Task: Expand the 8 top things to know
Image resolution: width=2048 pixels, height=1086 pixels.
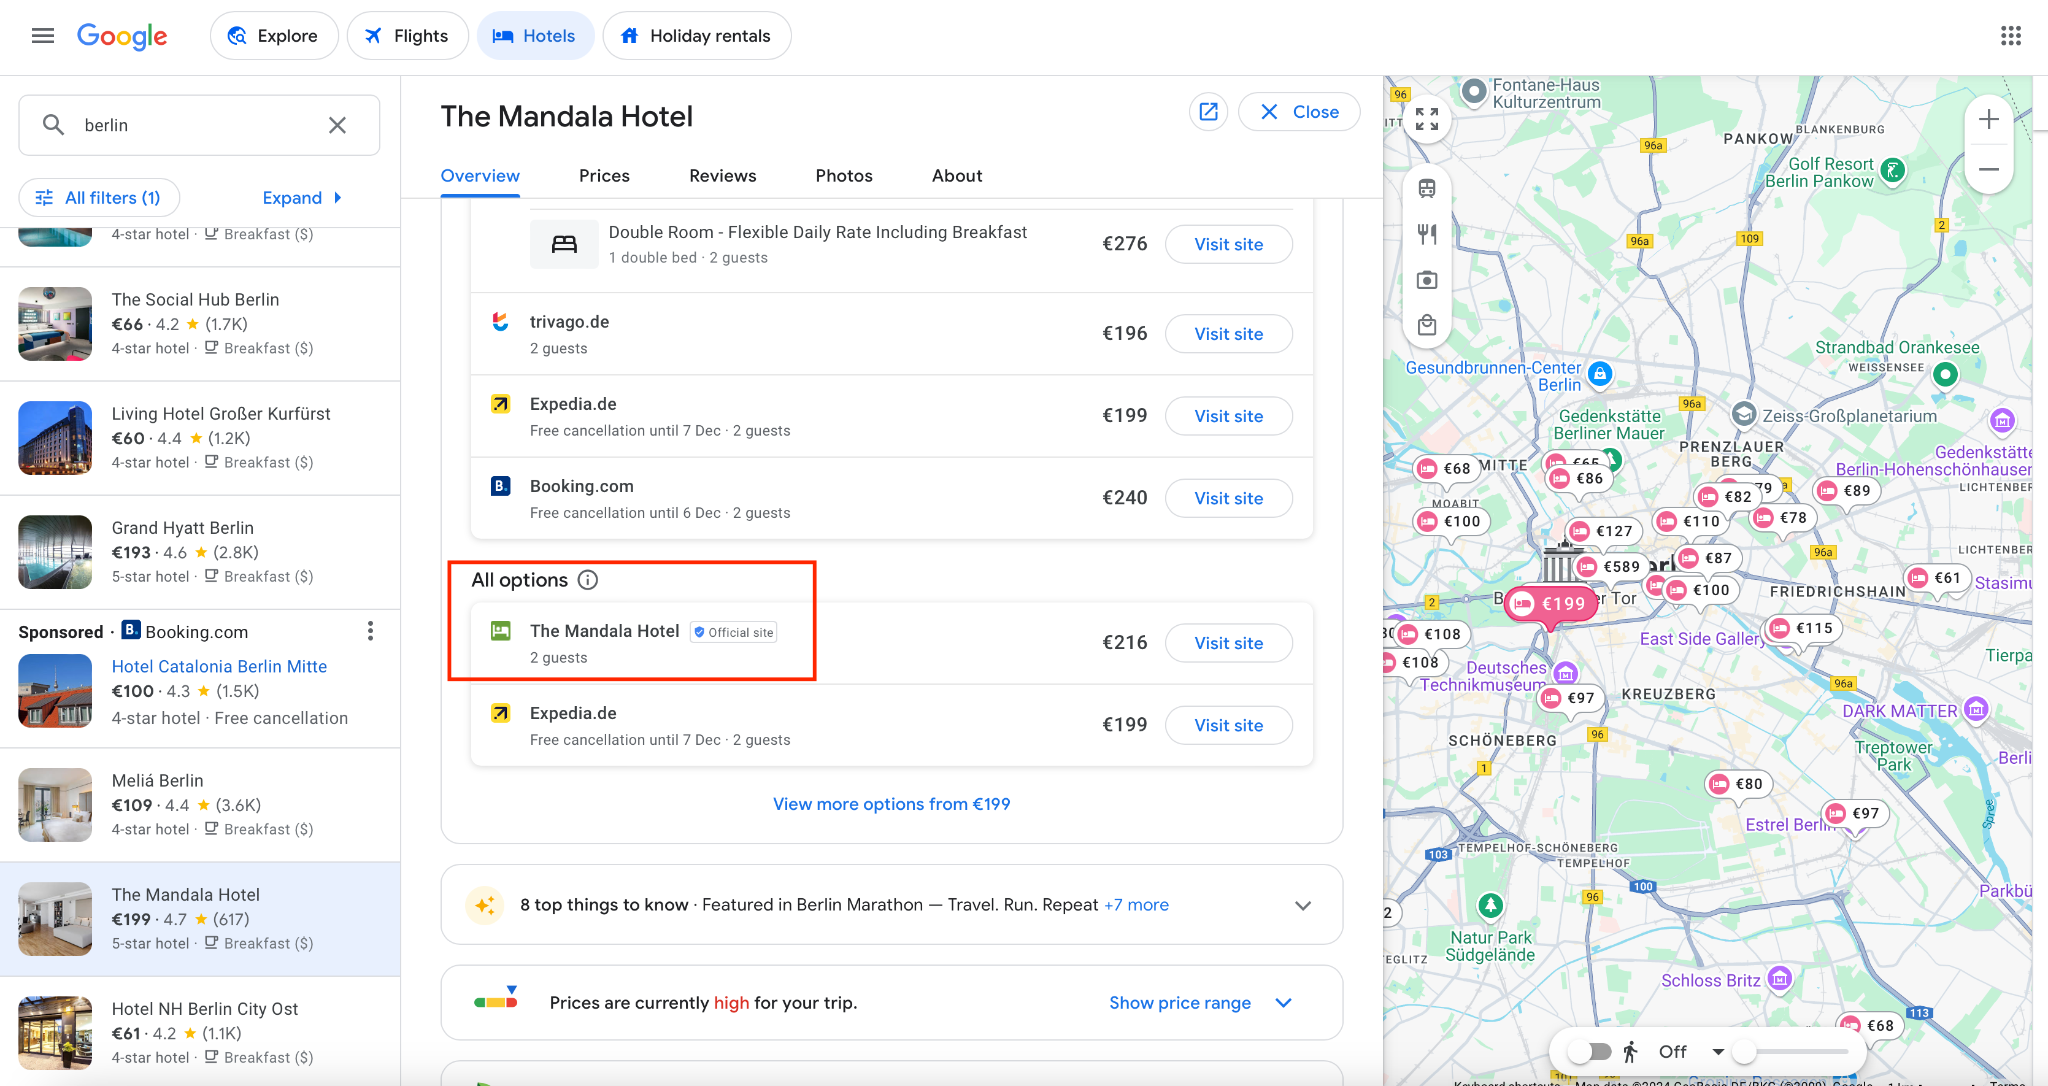Action: (1302, 905)
